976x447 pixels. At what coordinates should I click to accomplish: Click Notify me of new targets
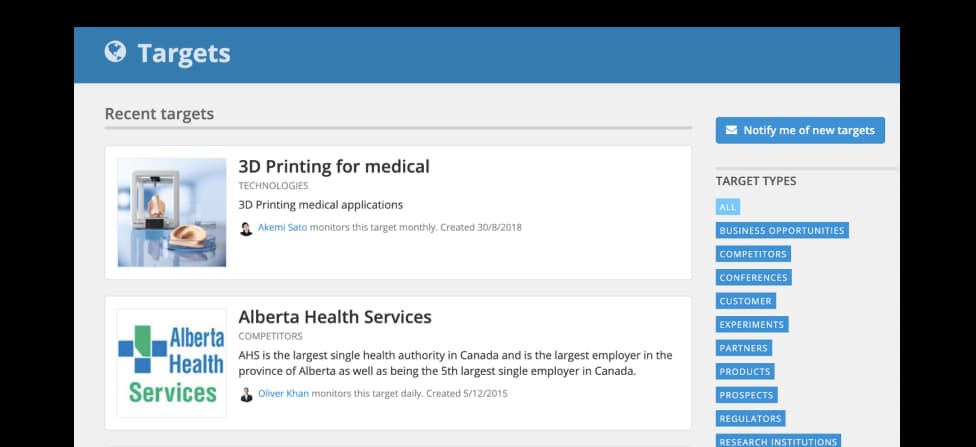pyautogui.click(x=800, y=130)
